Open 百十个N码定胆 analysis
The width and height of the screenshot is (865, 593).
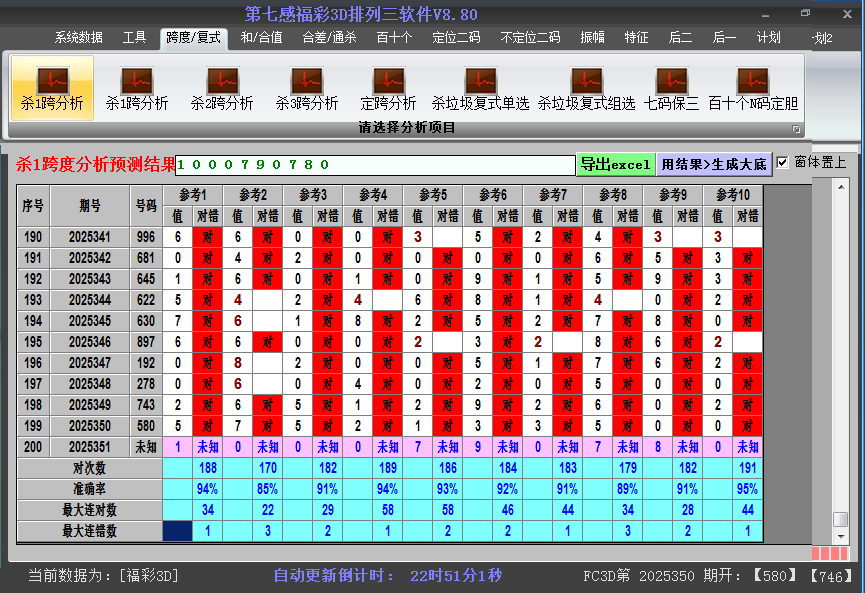coord(753,88)
